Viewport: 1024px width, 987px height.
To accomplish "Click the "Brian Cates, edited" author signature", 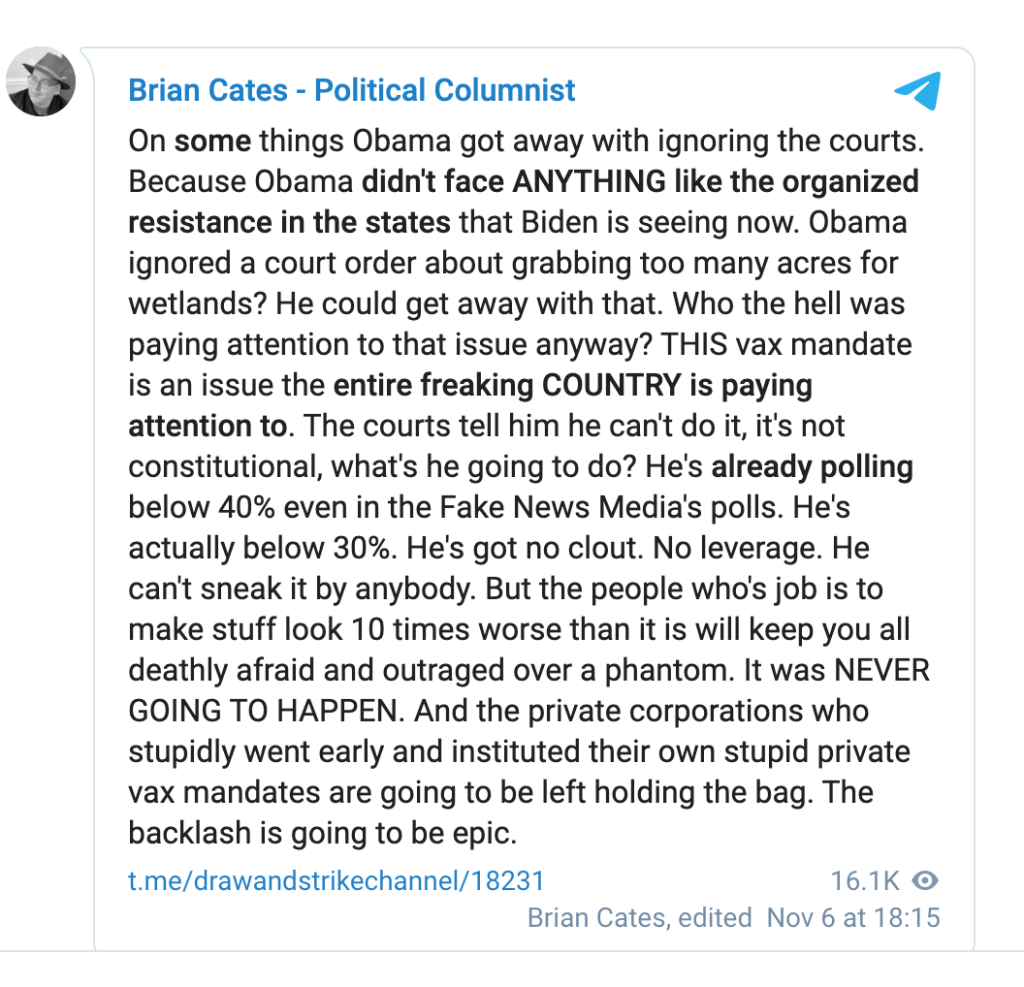I will tap(639, 918).
